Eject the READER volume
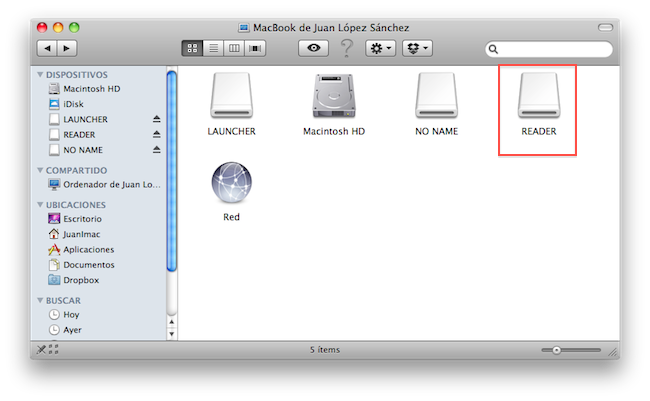Viewport: 650px width, 401px height. click(156, 134)
